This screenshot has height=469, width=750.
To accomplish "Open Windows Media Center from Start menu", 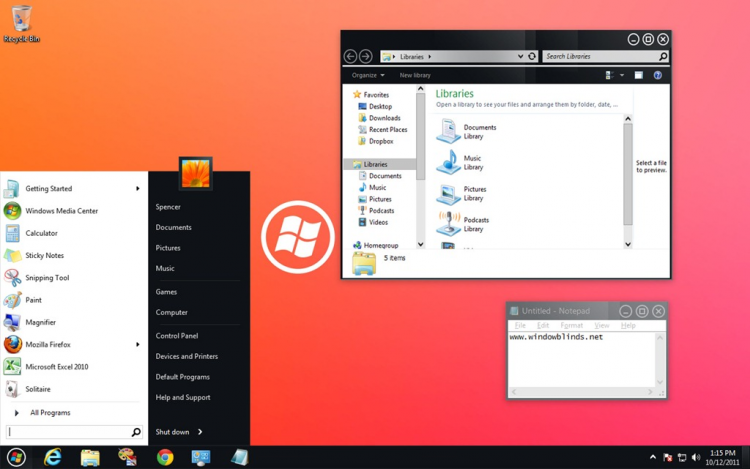I will point(61,211).
